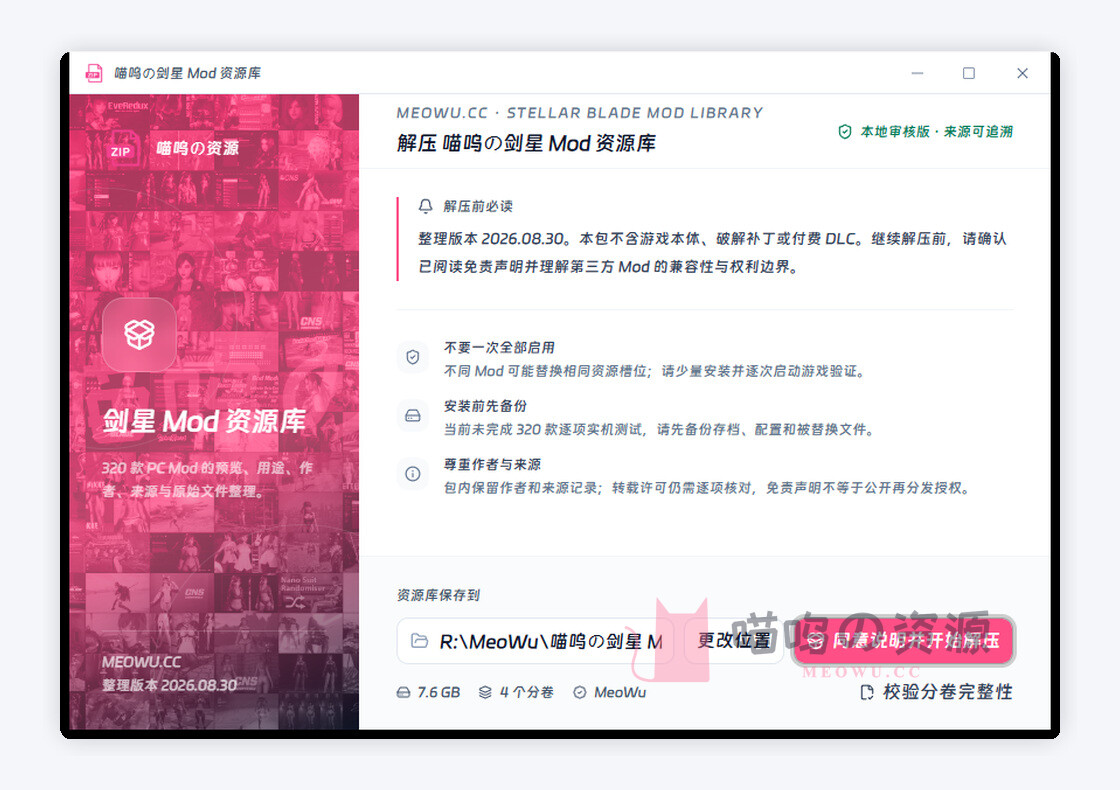
Task: Click 本地审核版 · 来源可追溯 badge text
Action: pyautogui.click(x=936, y=131)
